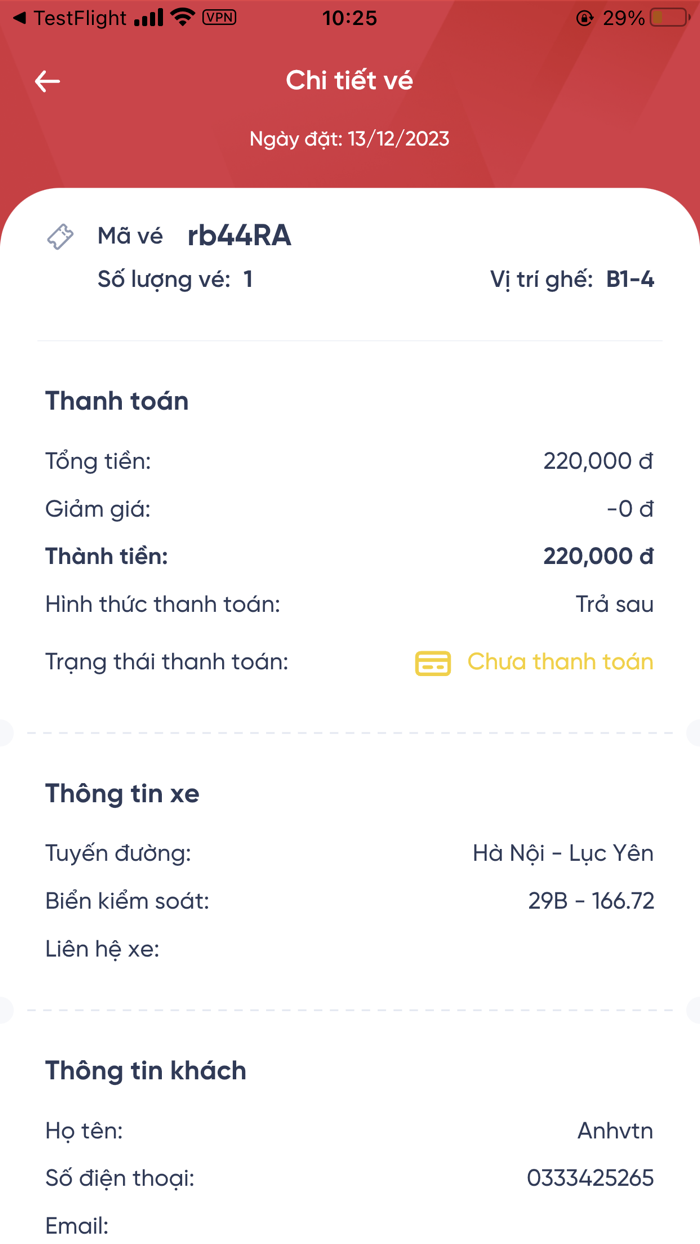The height and width of the screenshot is (1244, 700).
Task: Tap the Email field at the bottom
Action: click(x=77, y=1226)
